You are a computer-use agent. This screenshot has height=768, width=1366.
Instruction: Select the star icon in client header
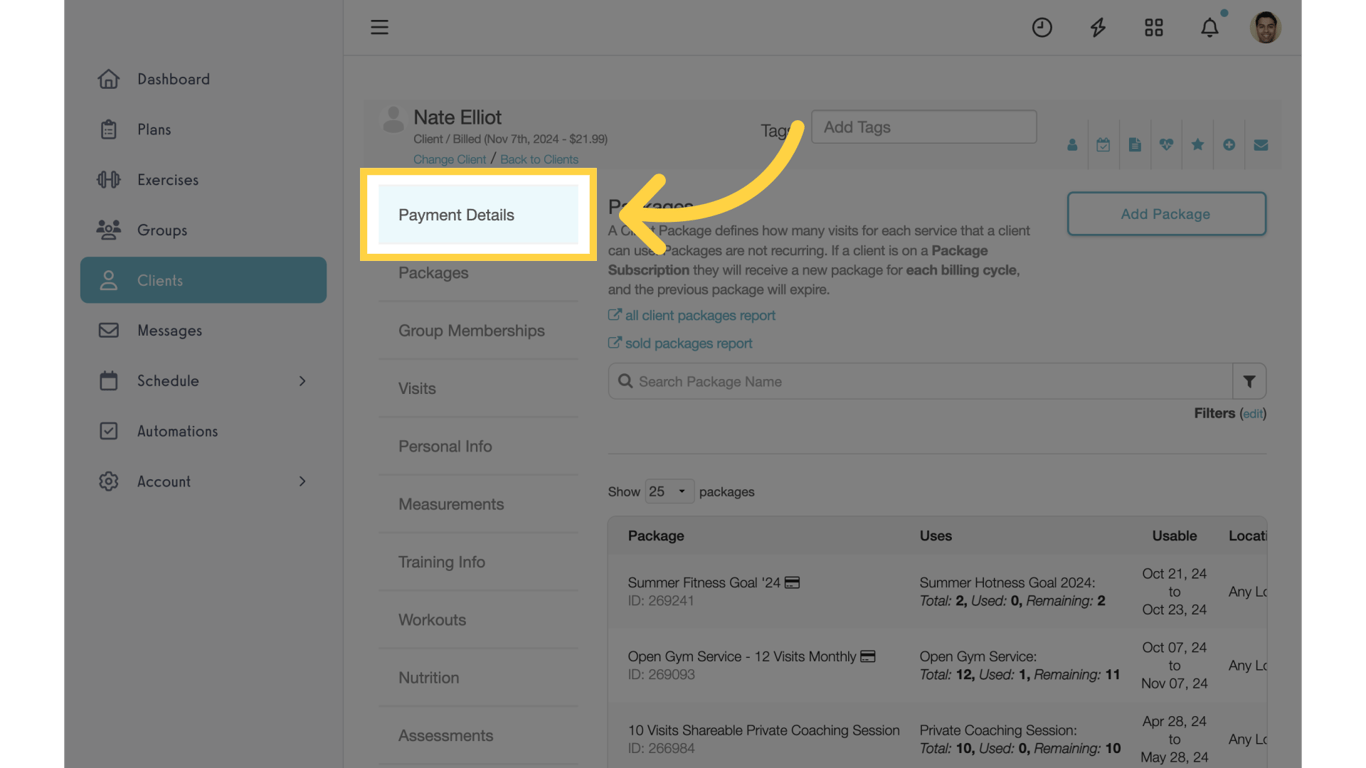click(x=1198, y=145)
